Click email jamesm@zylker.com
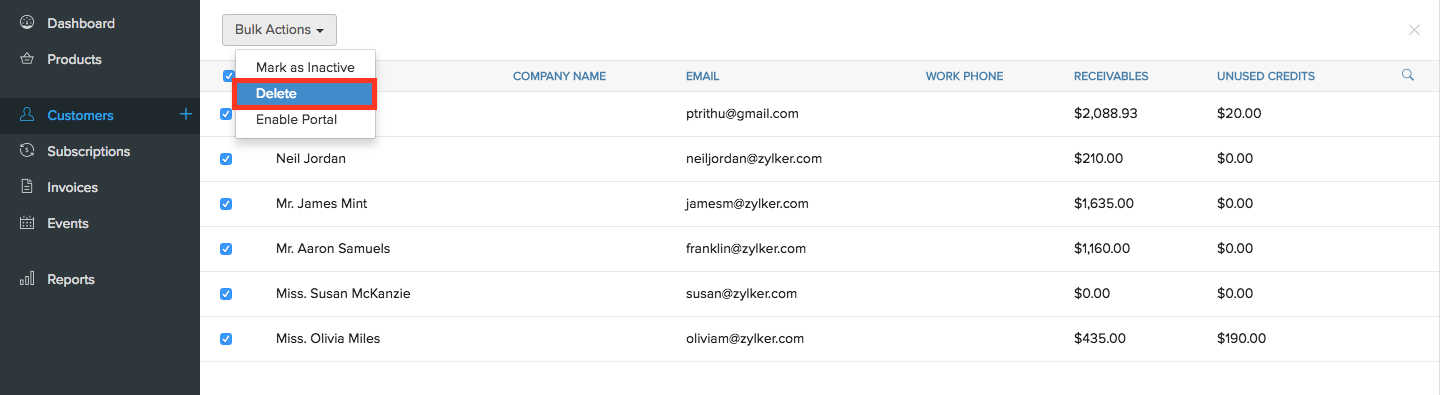The image size is (1440, 395). pos(747,203)
